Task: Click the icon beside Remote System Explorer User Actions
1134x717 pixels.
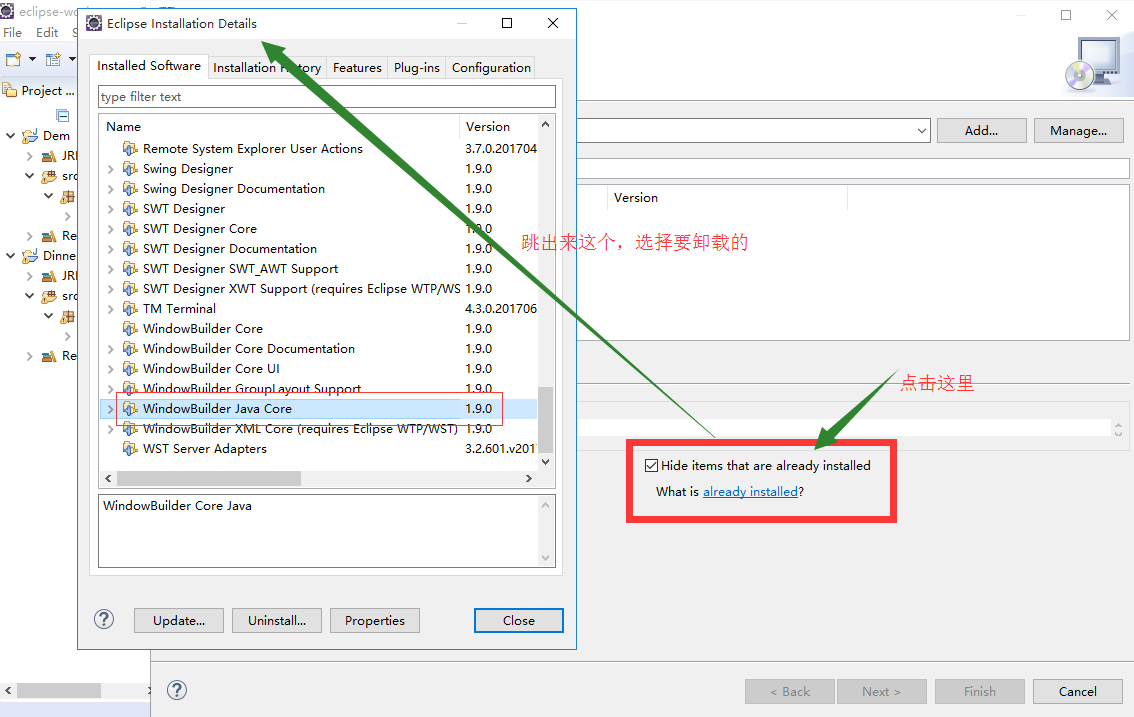Action: pos(130,148)
